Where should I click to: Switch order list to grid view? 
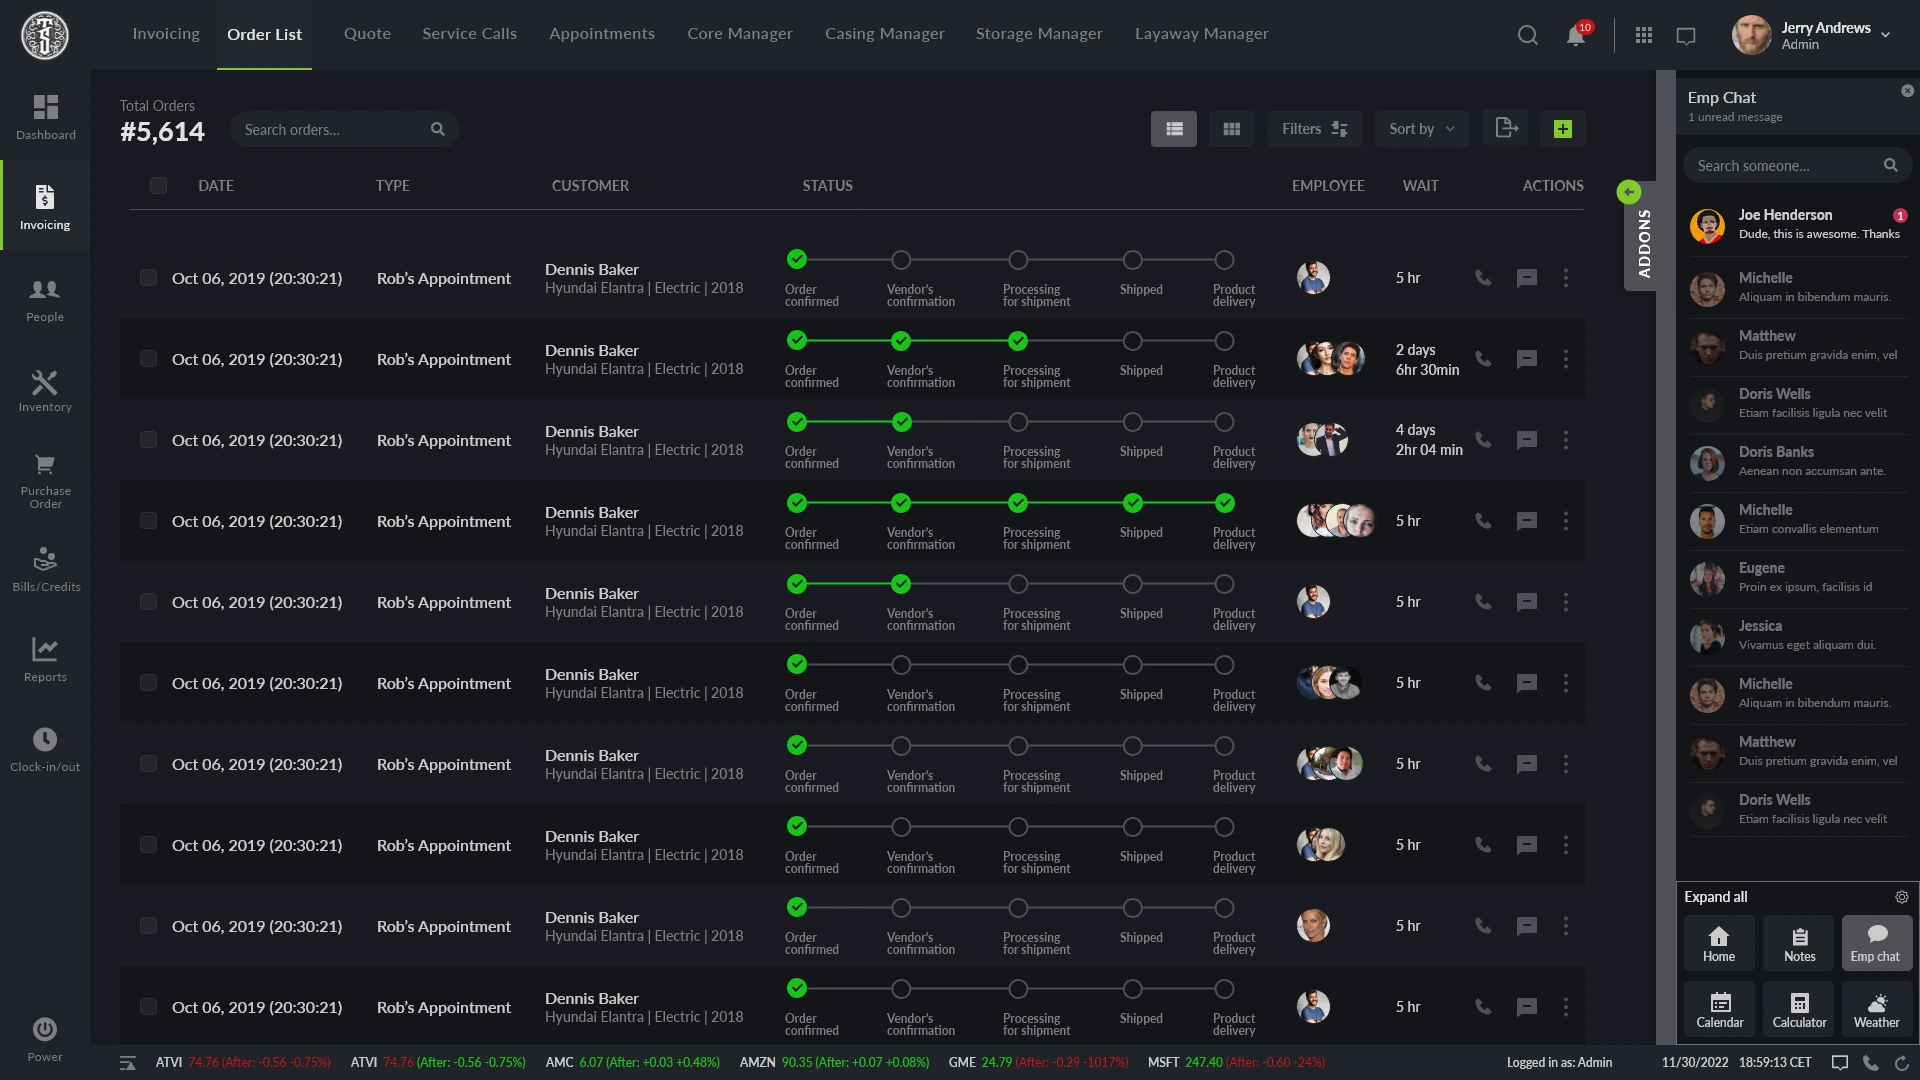click(1231, 128)
